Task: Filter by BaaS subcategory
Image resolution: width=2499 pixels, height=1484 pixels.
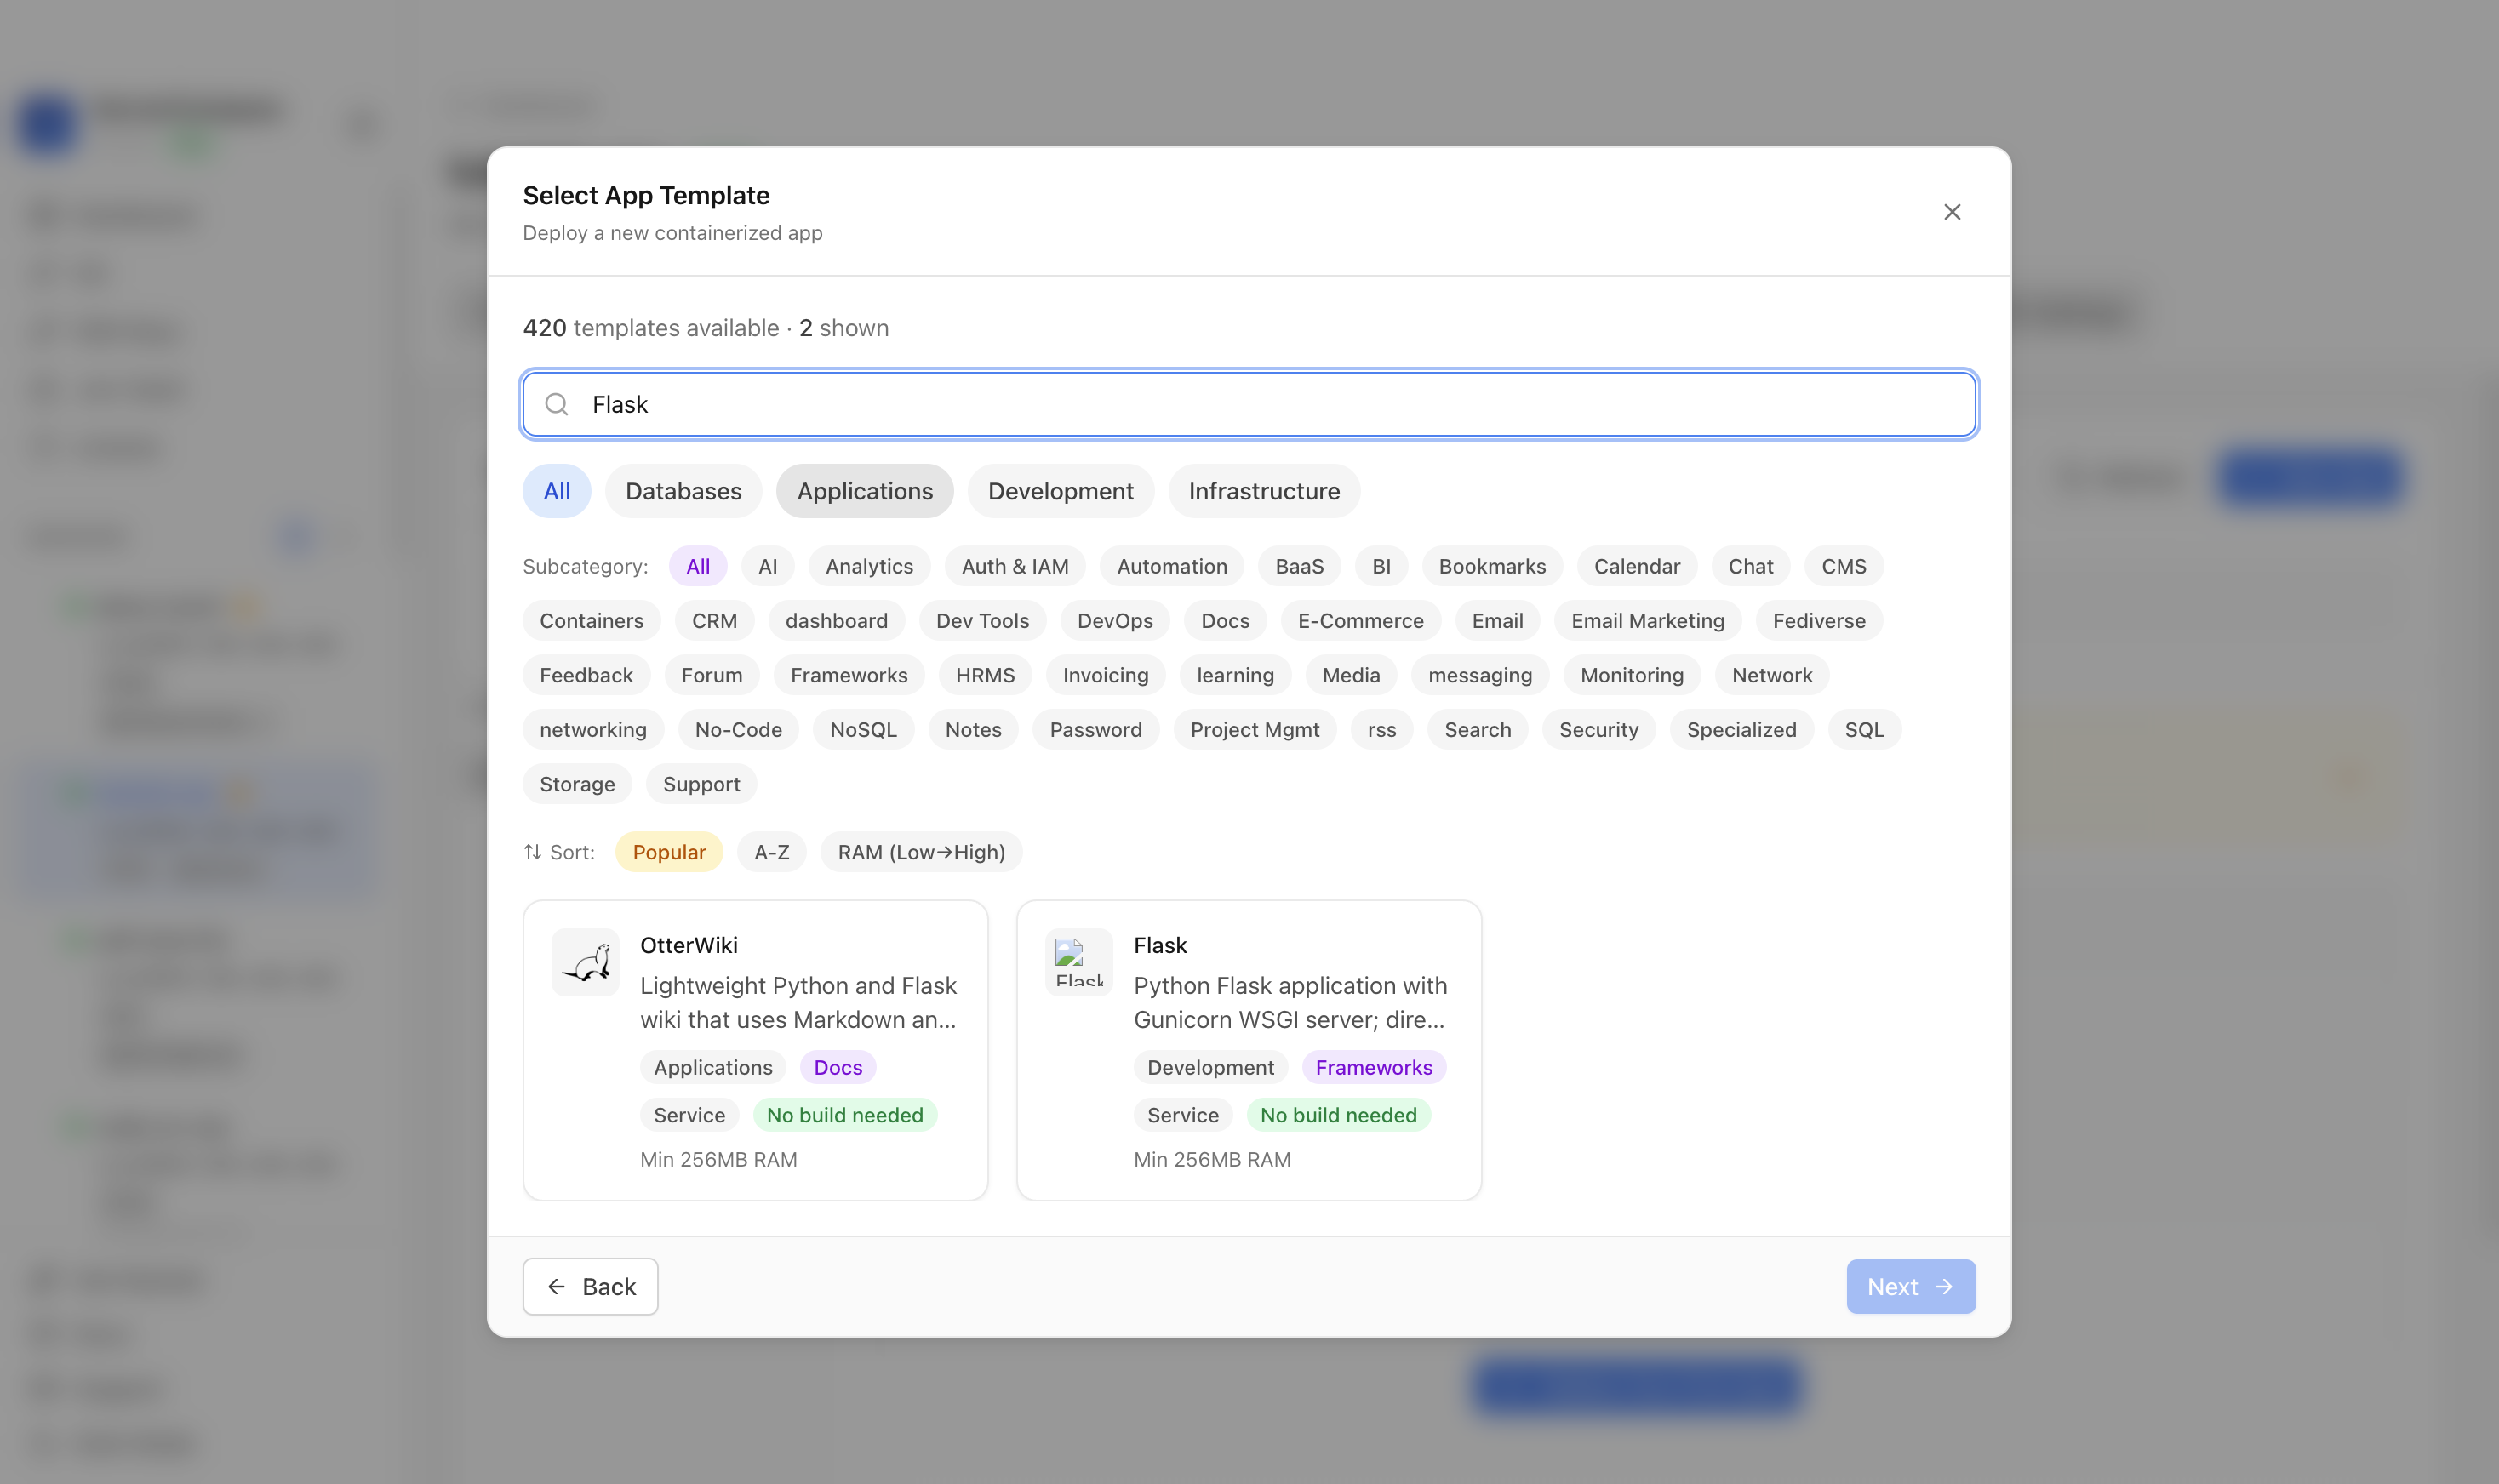Action: click(x=1299, y=566)
